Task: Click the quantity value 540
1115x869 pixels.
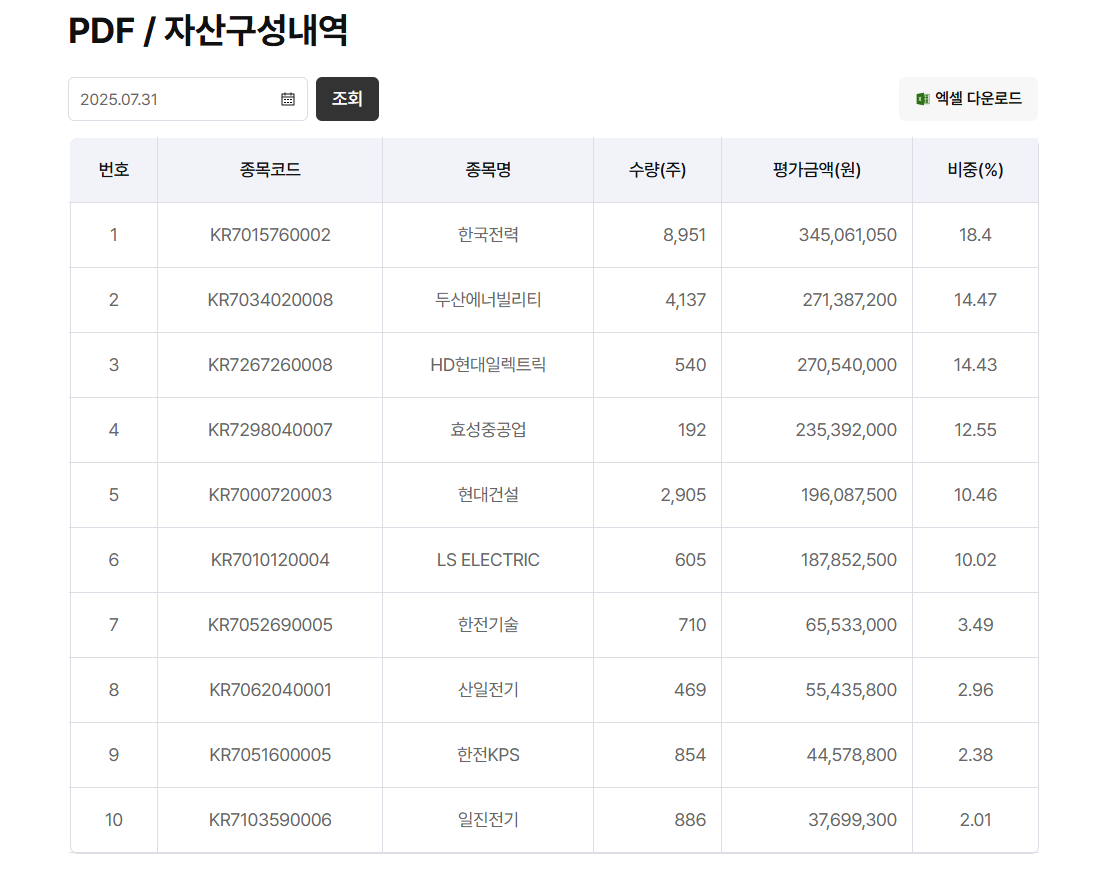Action: (690, 365)
